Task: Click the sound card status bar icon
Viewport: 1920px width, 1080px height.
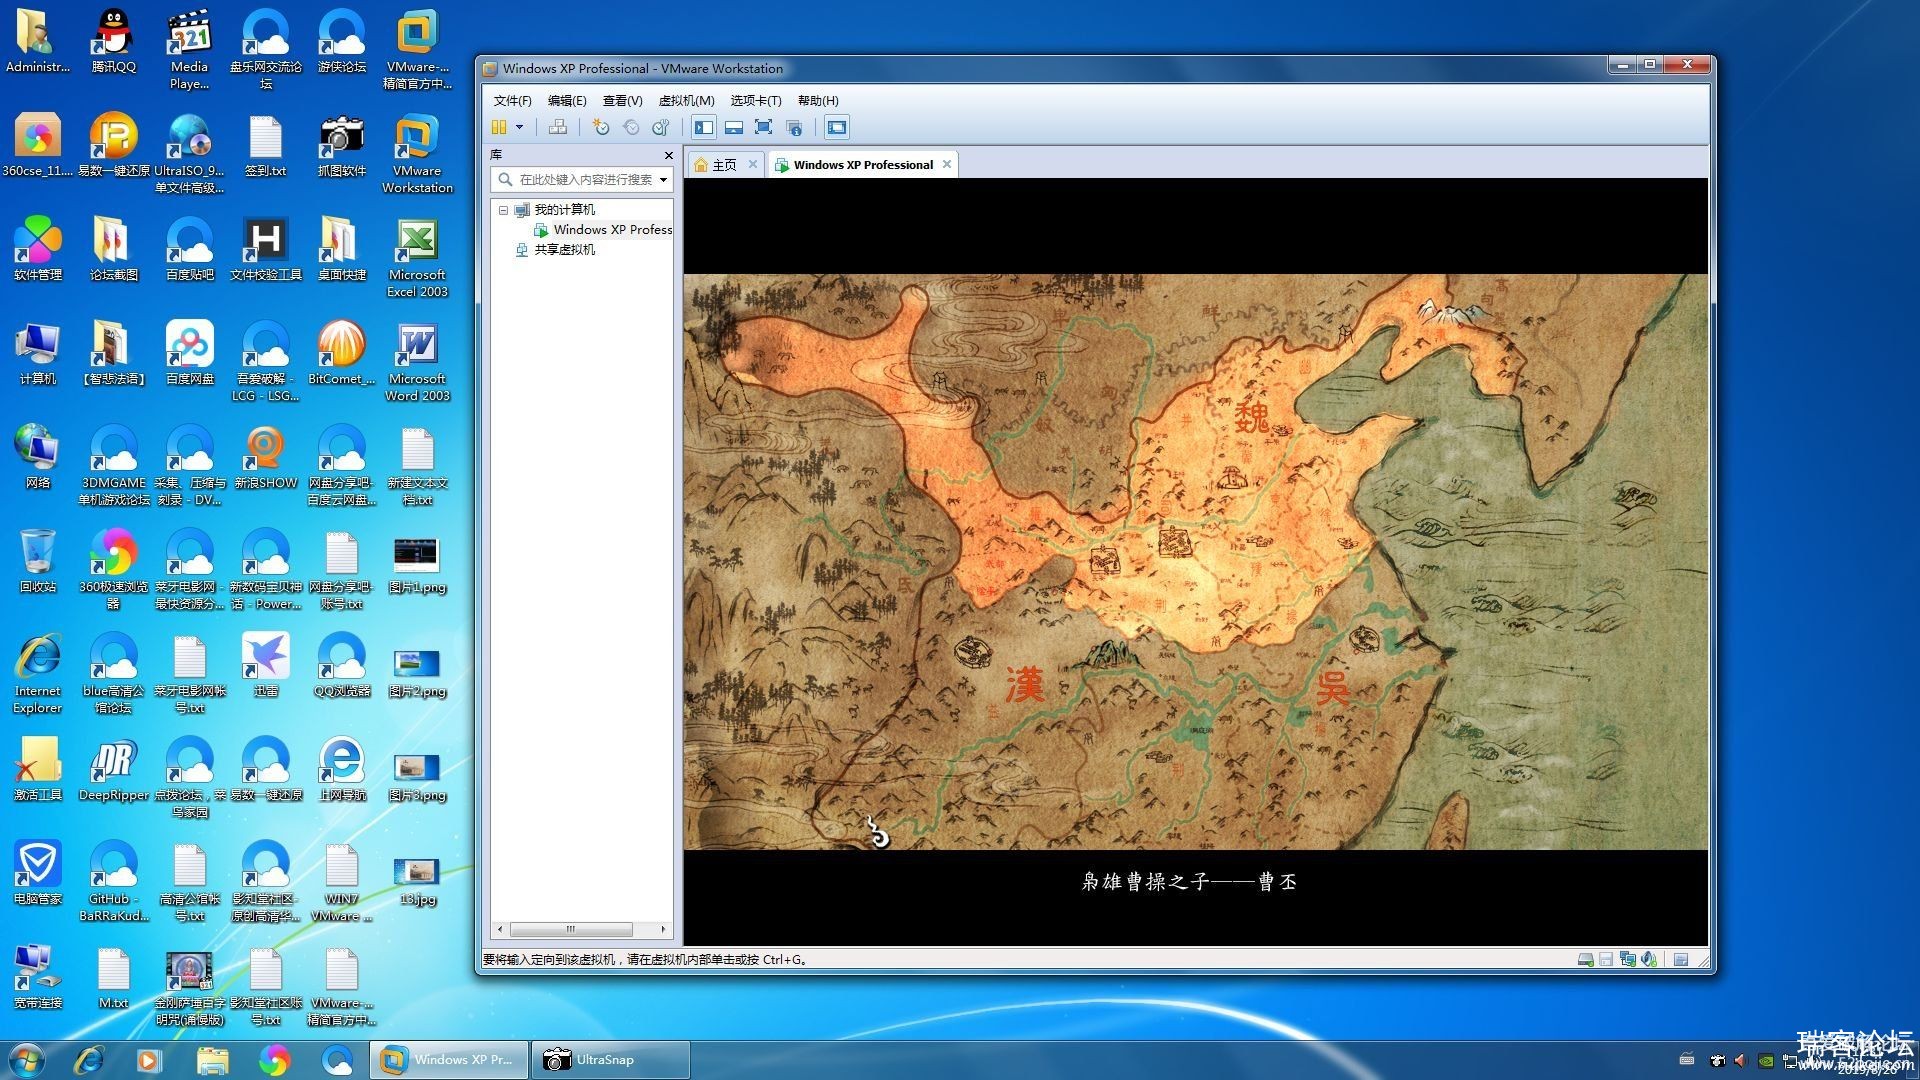Action: tap(1649, 959)
